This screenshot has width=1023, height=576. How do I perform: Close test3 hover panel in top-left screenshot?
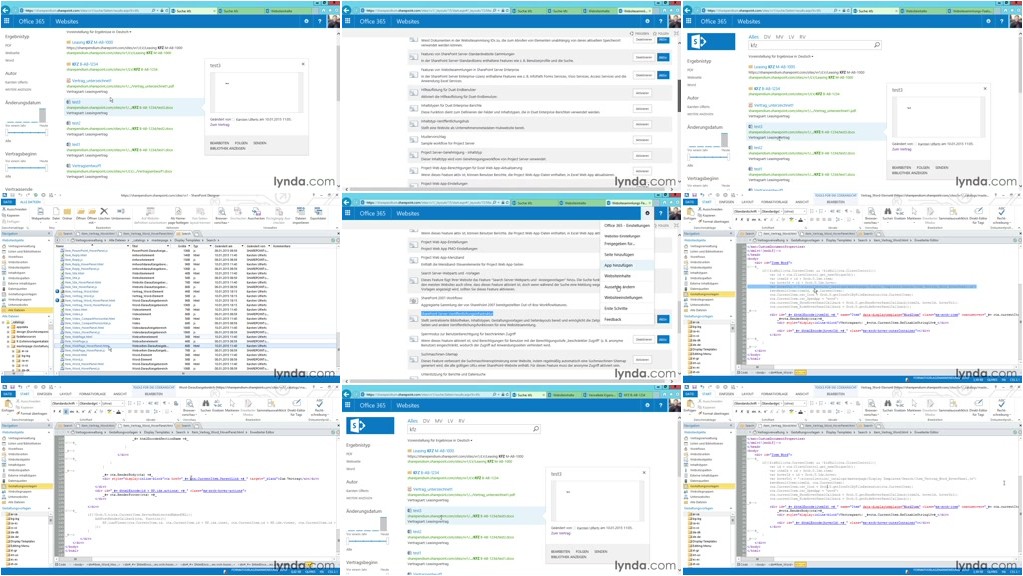(303, 64)
